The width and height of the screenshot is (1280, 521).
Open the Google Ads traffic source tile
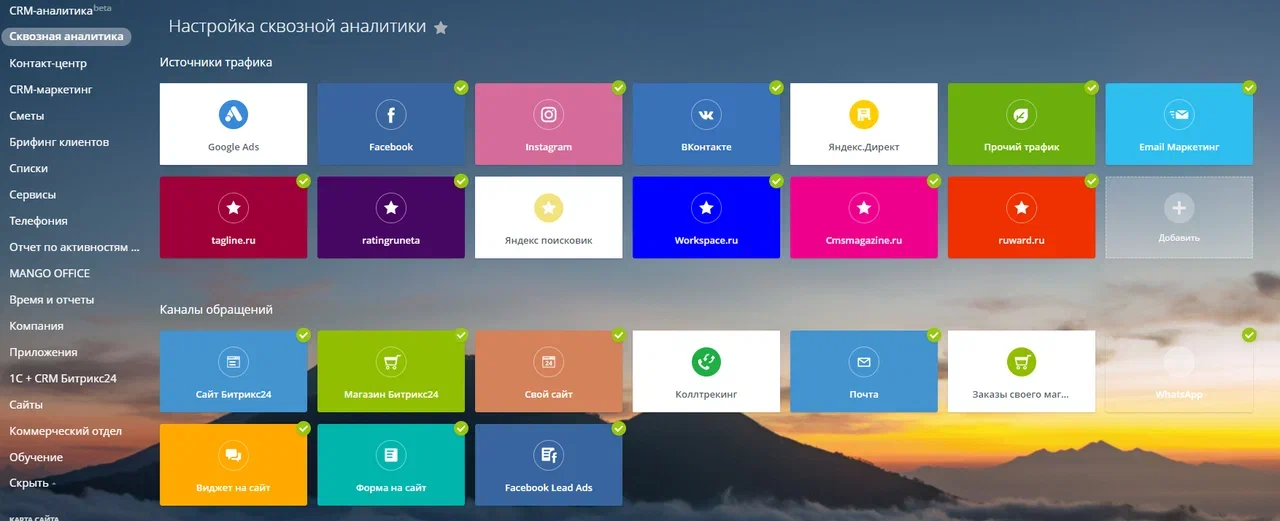233,124
